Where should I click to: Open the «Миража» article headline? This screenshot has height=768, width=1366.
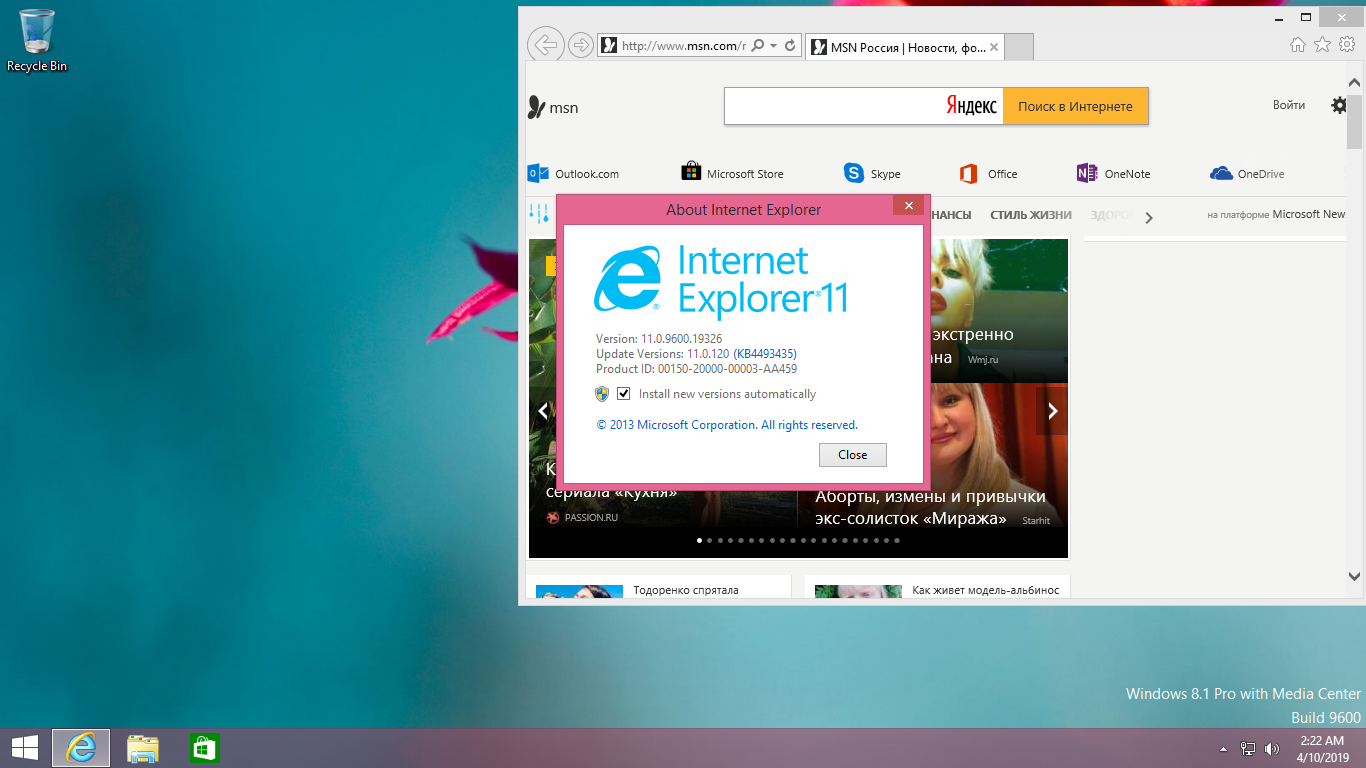tap(930, 507)
